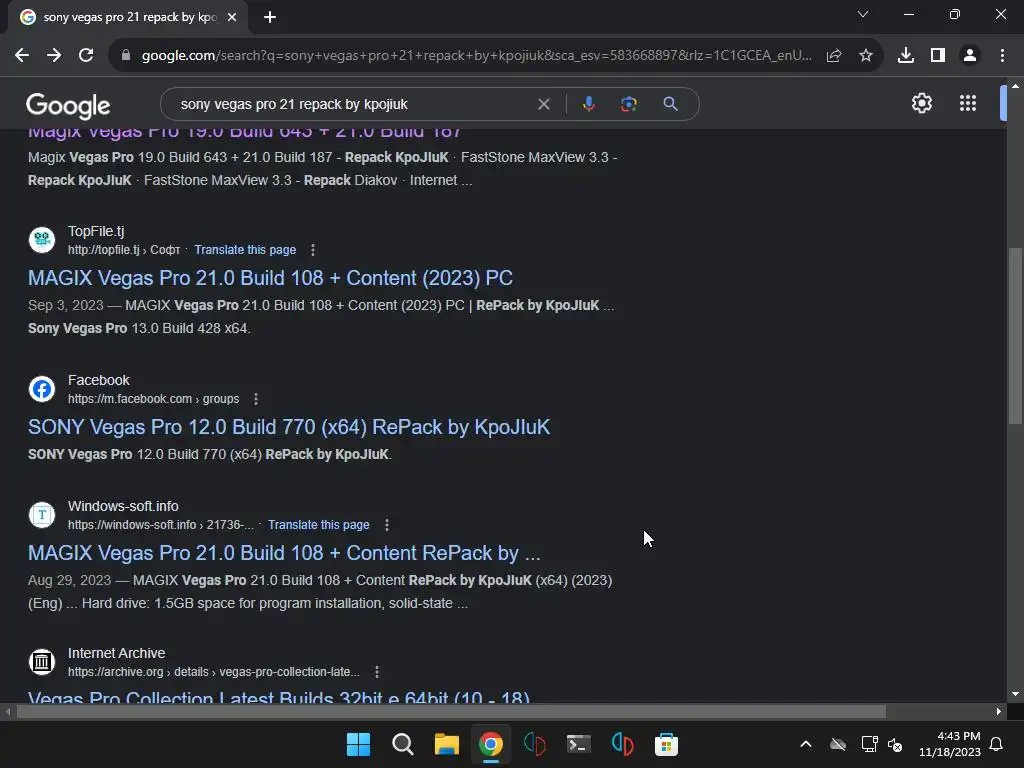Open SONY Vegas Pro 12.0 Build 770 result

click(x=289, y=427)
